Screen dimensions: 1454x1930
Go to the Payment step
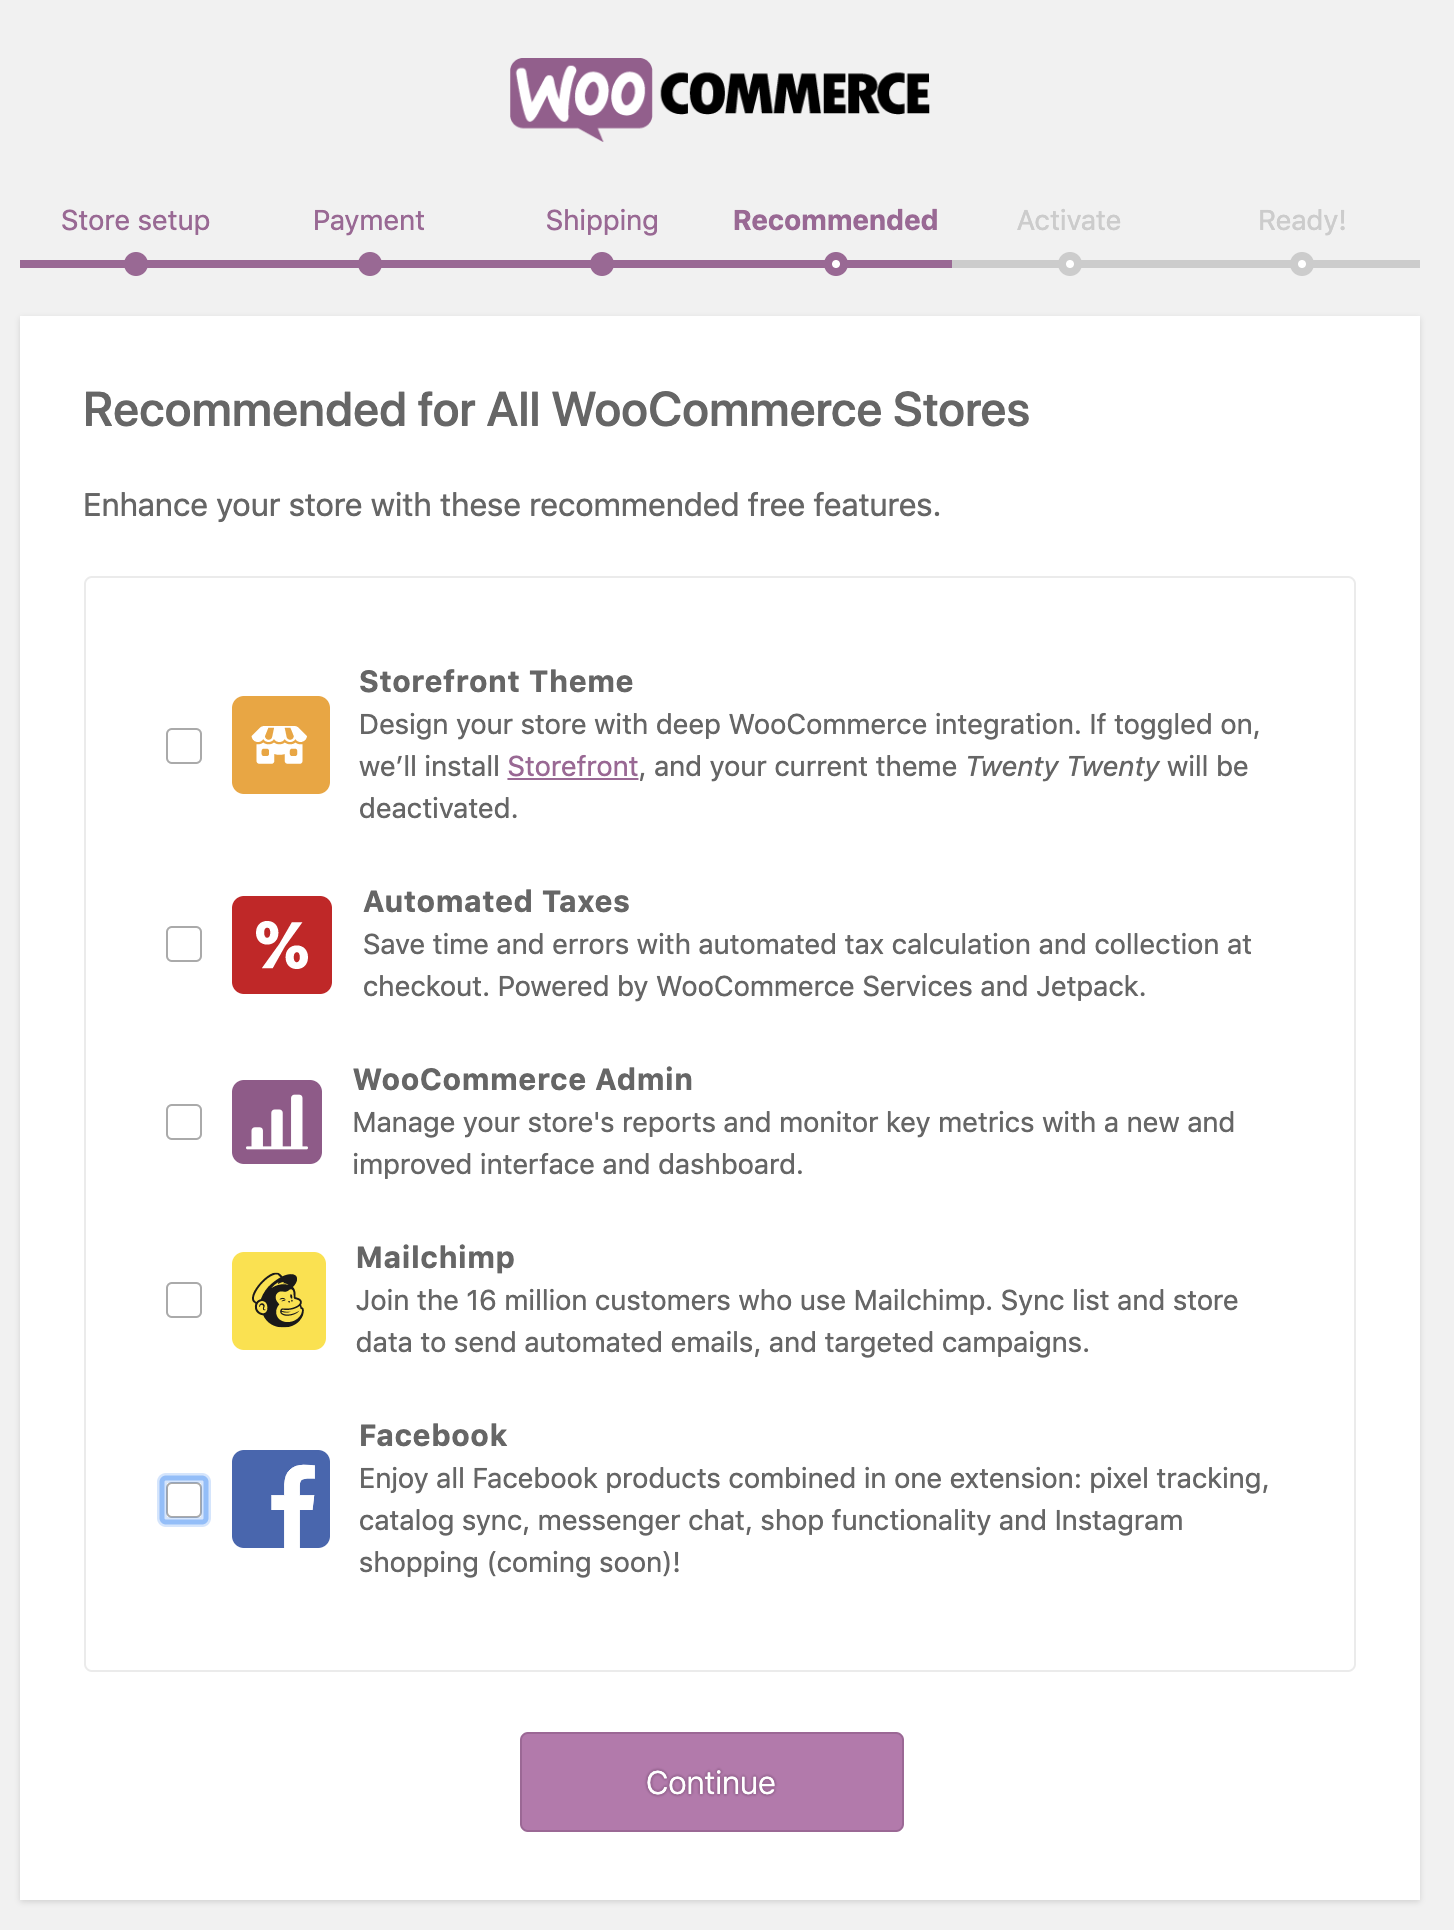point(368,220)
